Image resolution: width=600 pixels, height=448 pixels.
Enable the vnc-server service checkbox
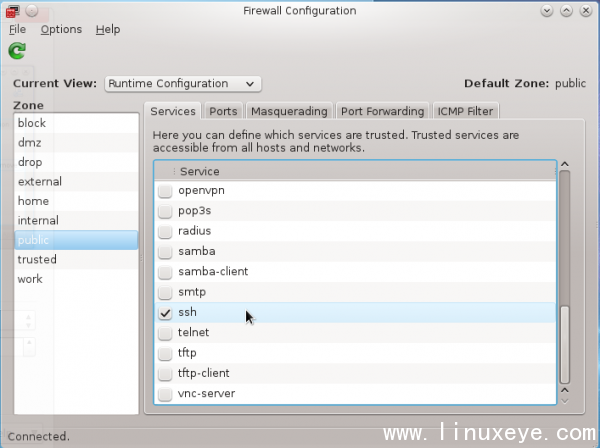[x=165, y=394]
